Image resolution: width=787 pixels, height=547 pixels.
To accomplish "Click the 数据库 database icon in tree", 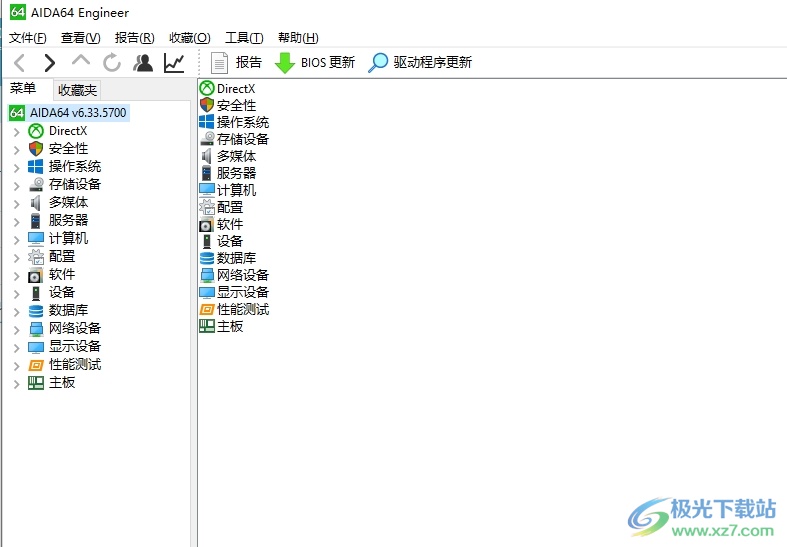I will pyautogui.click(x=36, y=311).
